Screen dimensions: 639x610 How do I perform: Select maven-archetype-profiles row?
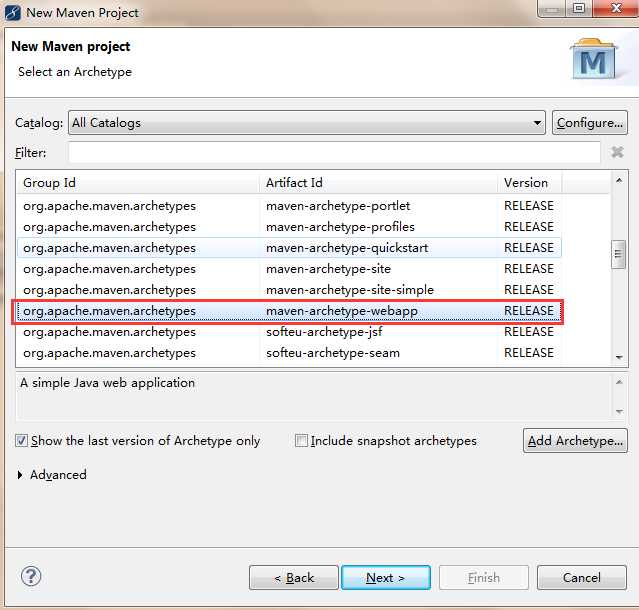pyautogui.click(x=289, y=227)
